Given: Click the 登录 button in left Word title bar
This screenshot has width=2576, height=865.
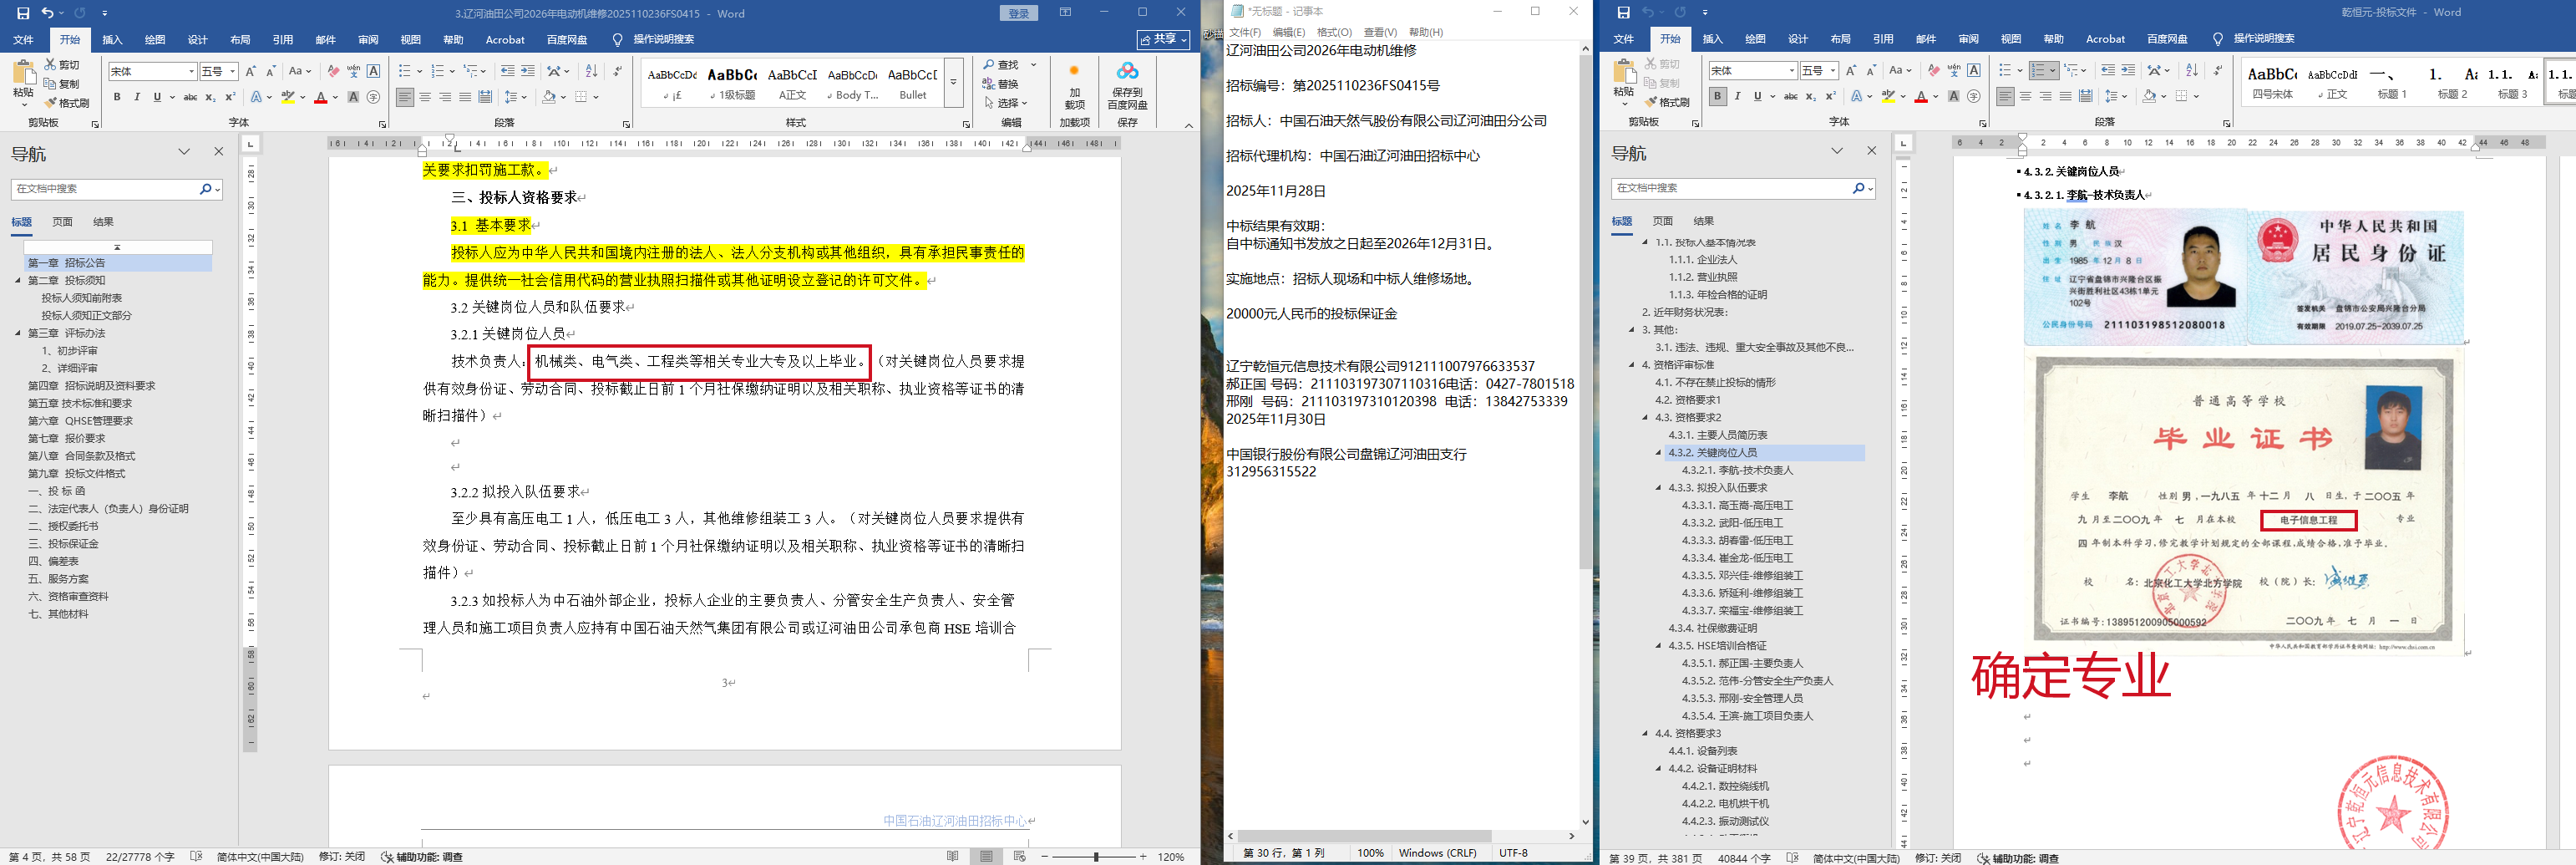Looking at the screenshot, I should (1019, 13).
